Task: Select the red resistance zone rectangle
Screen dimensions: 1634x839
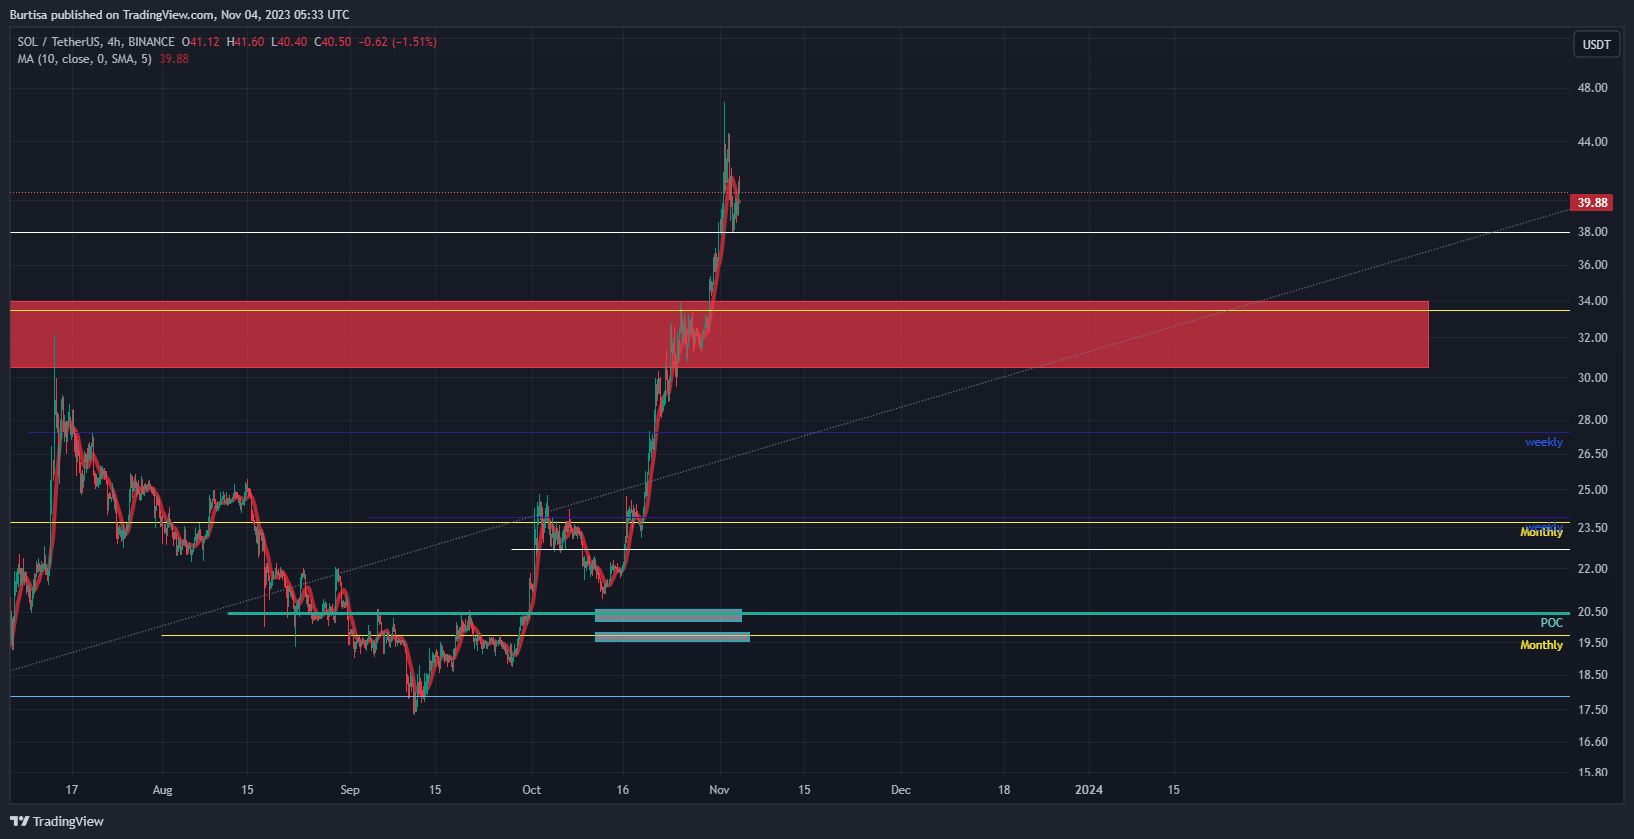Action: point(719,334)
